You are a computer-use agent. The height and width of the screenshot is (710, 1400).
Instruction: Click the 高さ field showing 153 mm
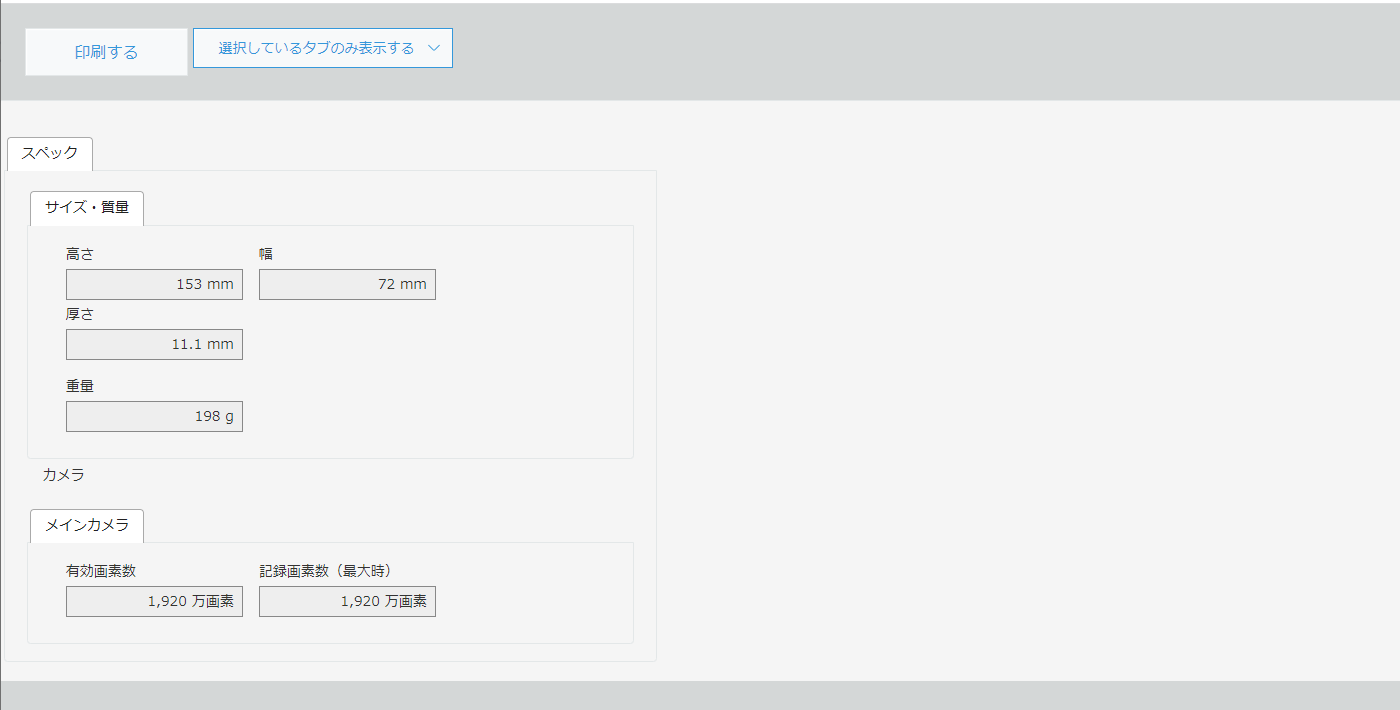click(x=154, y=285)
